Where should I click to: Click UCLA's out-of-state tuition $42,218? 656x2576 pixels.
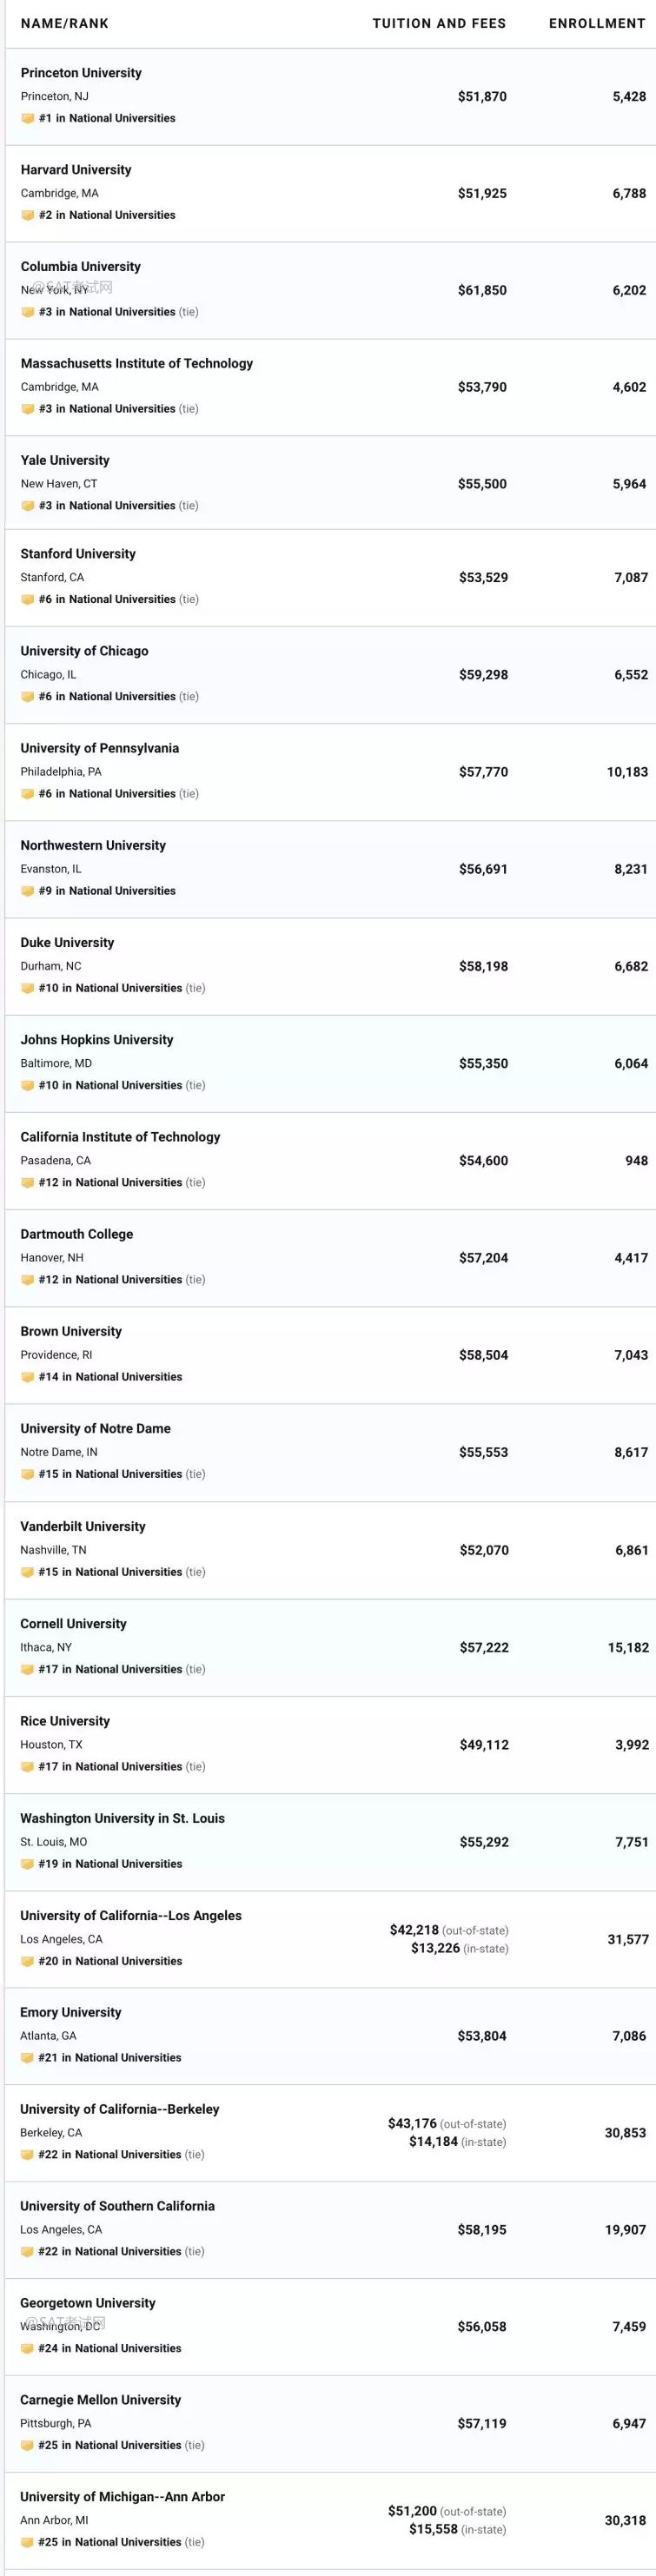pyautogui.click(x=414, y=1931)
